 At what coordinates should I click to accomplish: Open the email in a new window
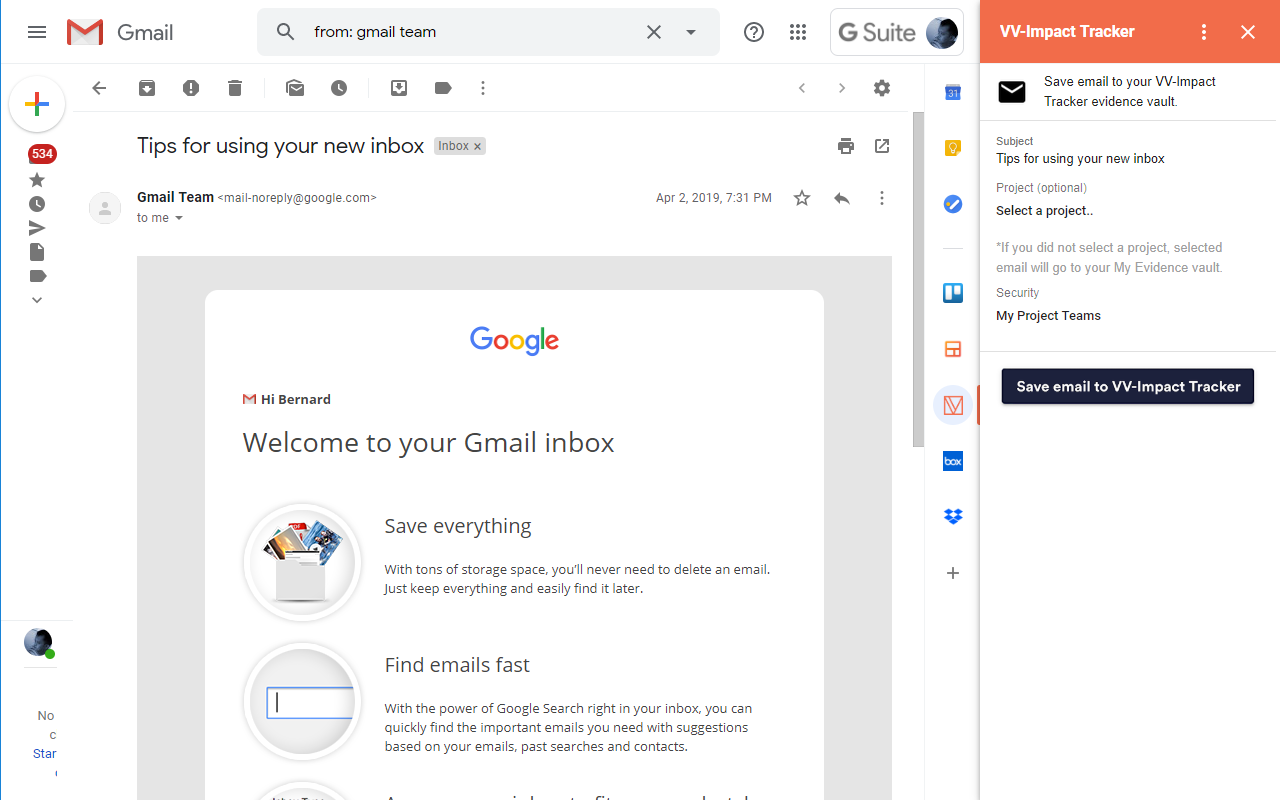pyautogui.click(x=882, y=146)
